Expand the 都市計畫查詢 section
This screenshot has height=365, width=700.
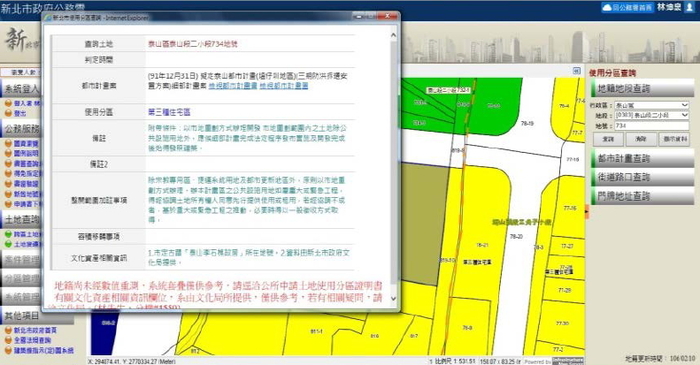(x=642, y=158)
